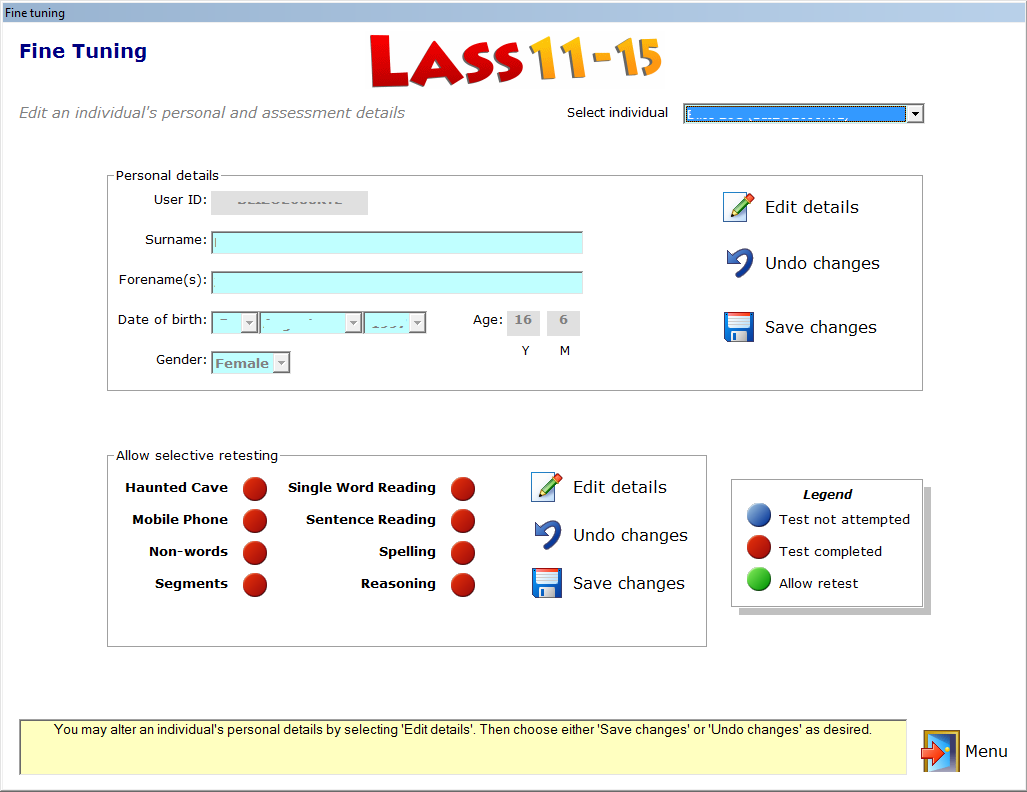
Task: Click the red Test completed legend circle
Action: (x=758, y=547)
